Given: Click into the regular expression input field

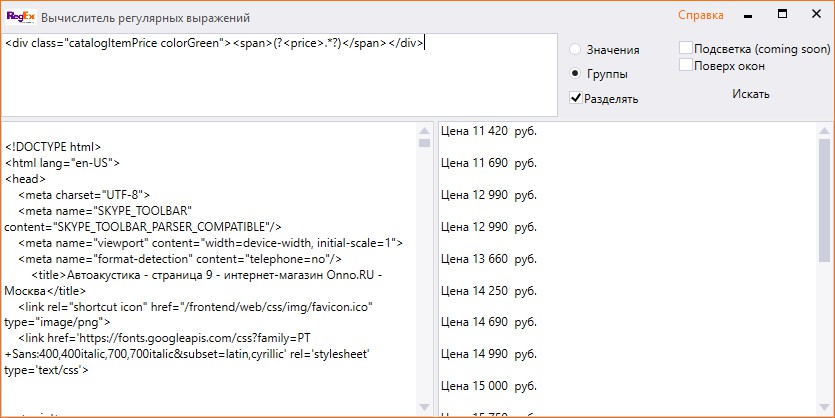Looking at the screenshot, I should point(280,75).
